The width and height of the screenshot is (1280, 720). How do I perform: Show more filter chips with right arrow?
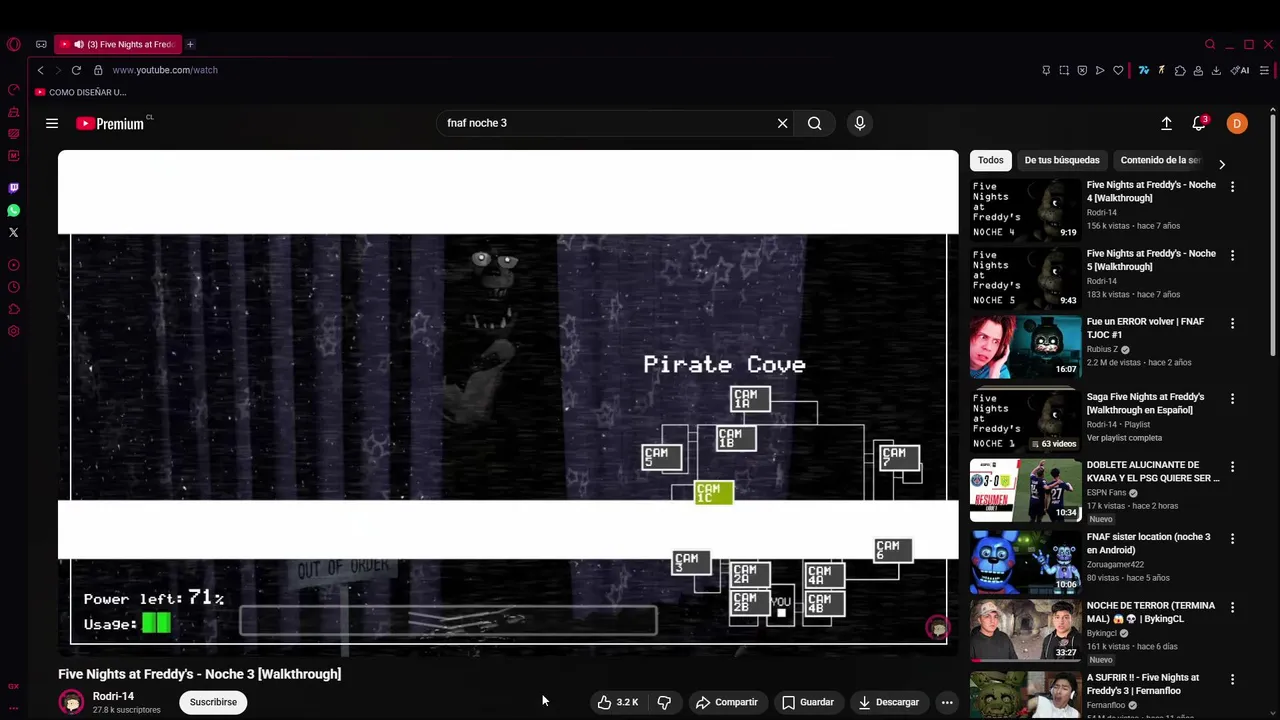[x=1221, y=163]
